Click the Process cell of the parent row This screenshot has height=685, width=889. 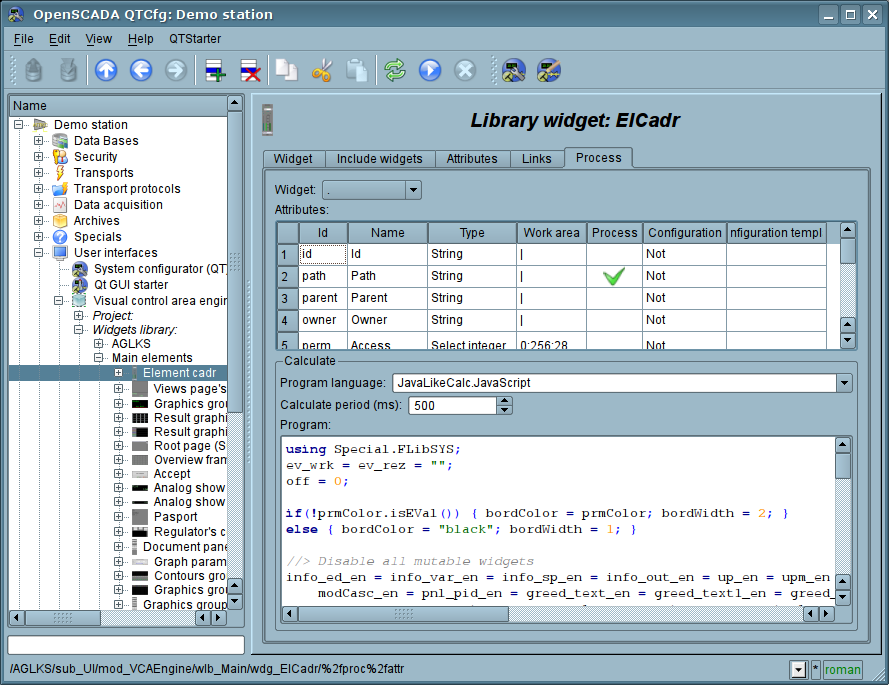pos(614,298)
